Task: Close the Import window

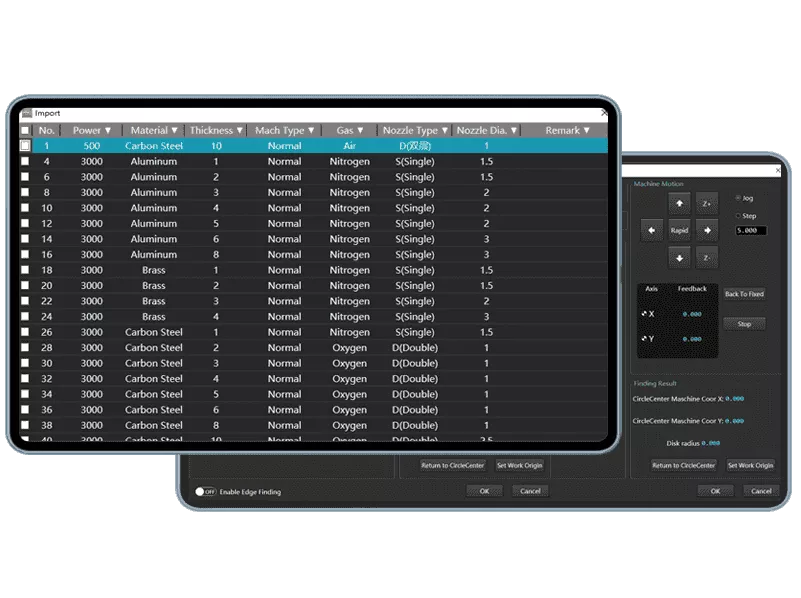Action: point(603,114)
